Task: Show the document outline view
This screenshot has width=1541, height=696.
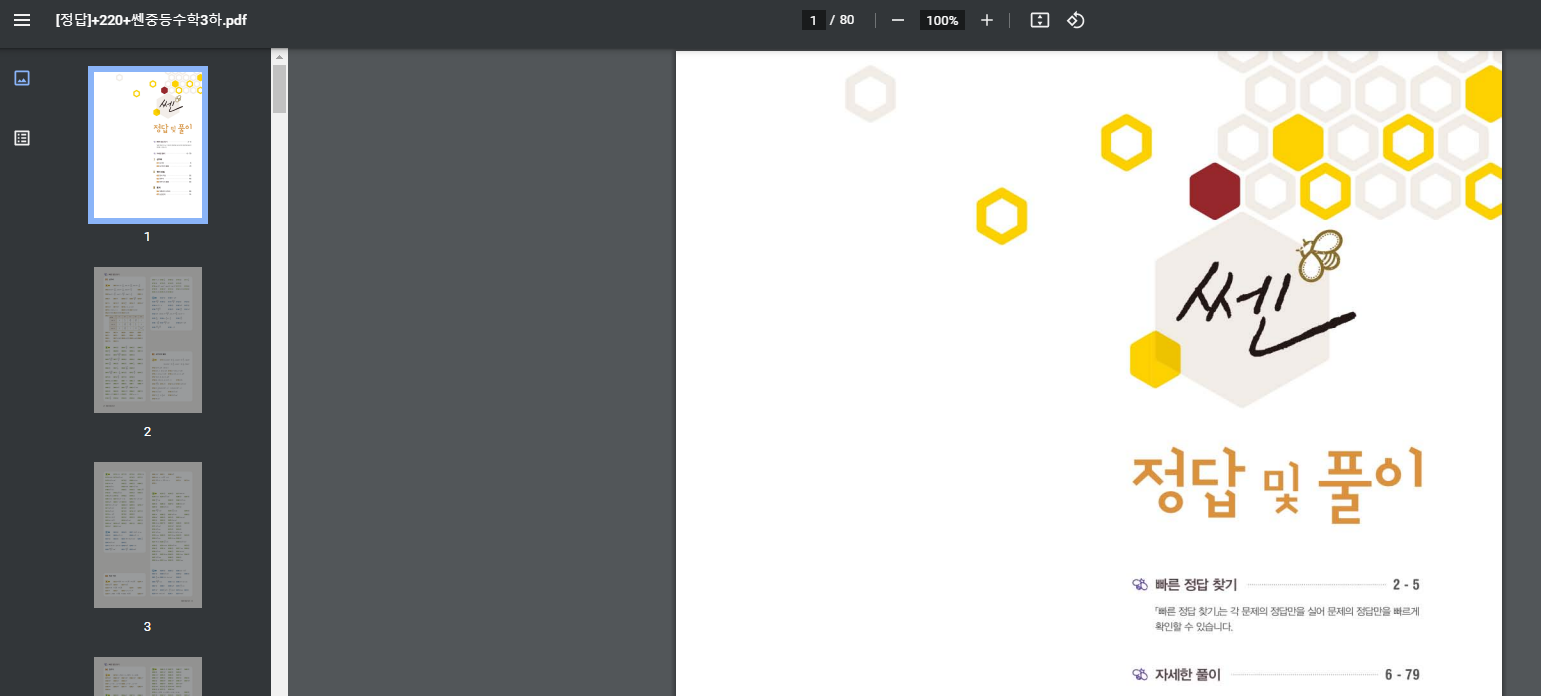Action: pos(22,138)
